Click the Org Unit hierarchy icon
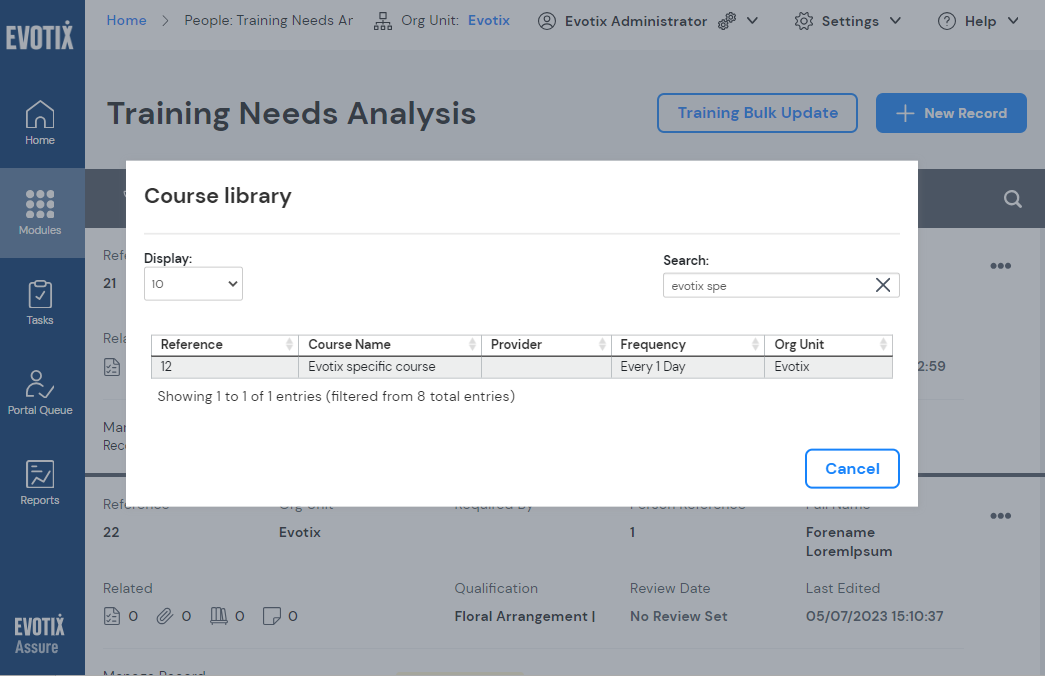Viewport: 1045px width, 676px height. (x=382, y=21)
